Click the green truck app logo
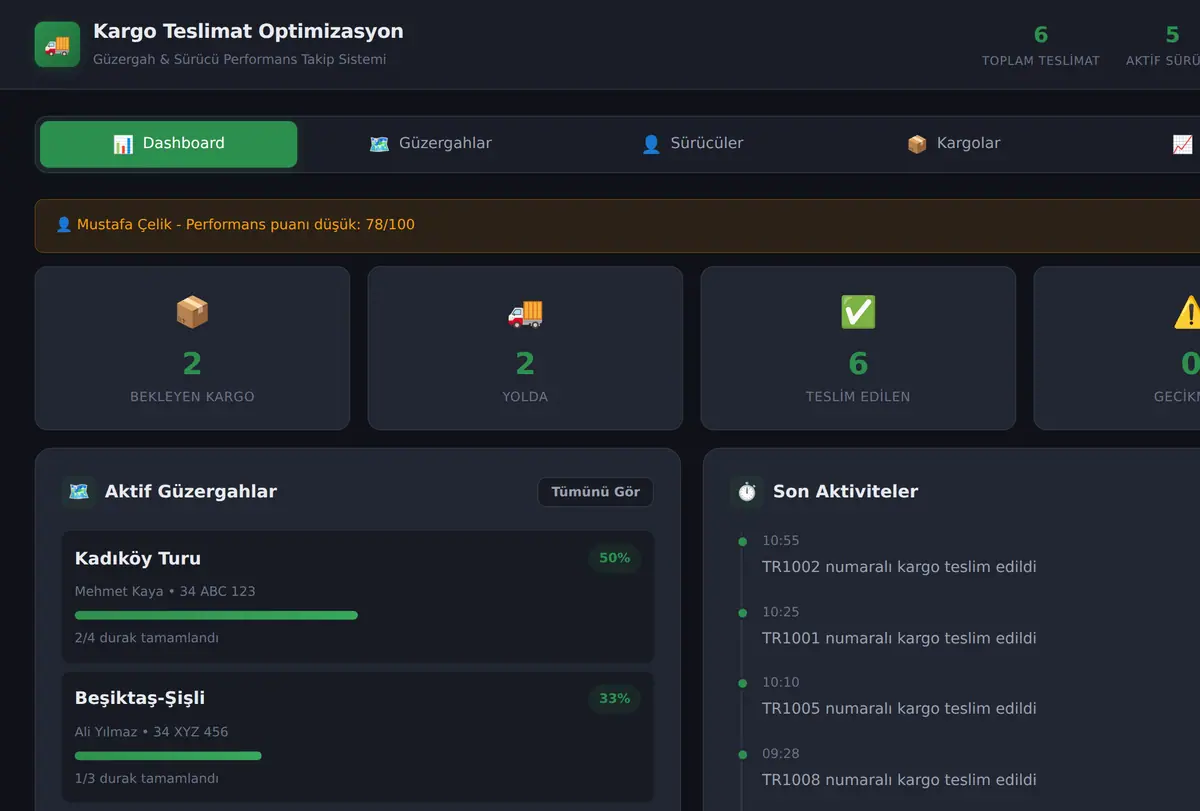Image resolution: width=1200 pixels, height=811 pixels. pos(57,45)
